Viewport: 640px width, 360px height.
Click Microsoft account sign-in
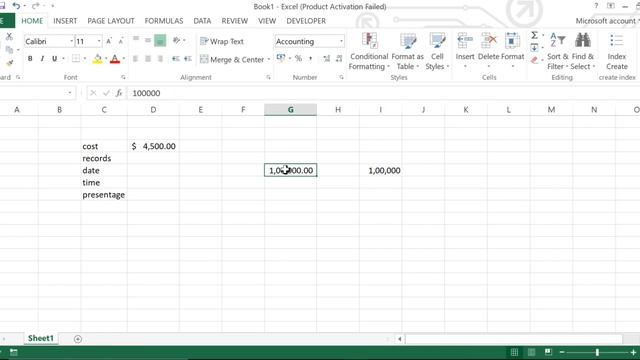pyautogui.click(x=607, y=21)
